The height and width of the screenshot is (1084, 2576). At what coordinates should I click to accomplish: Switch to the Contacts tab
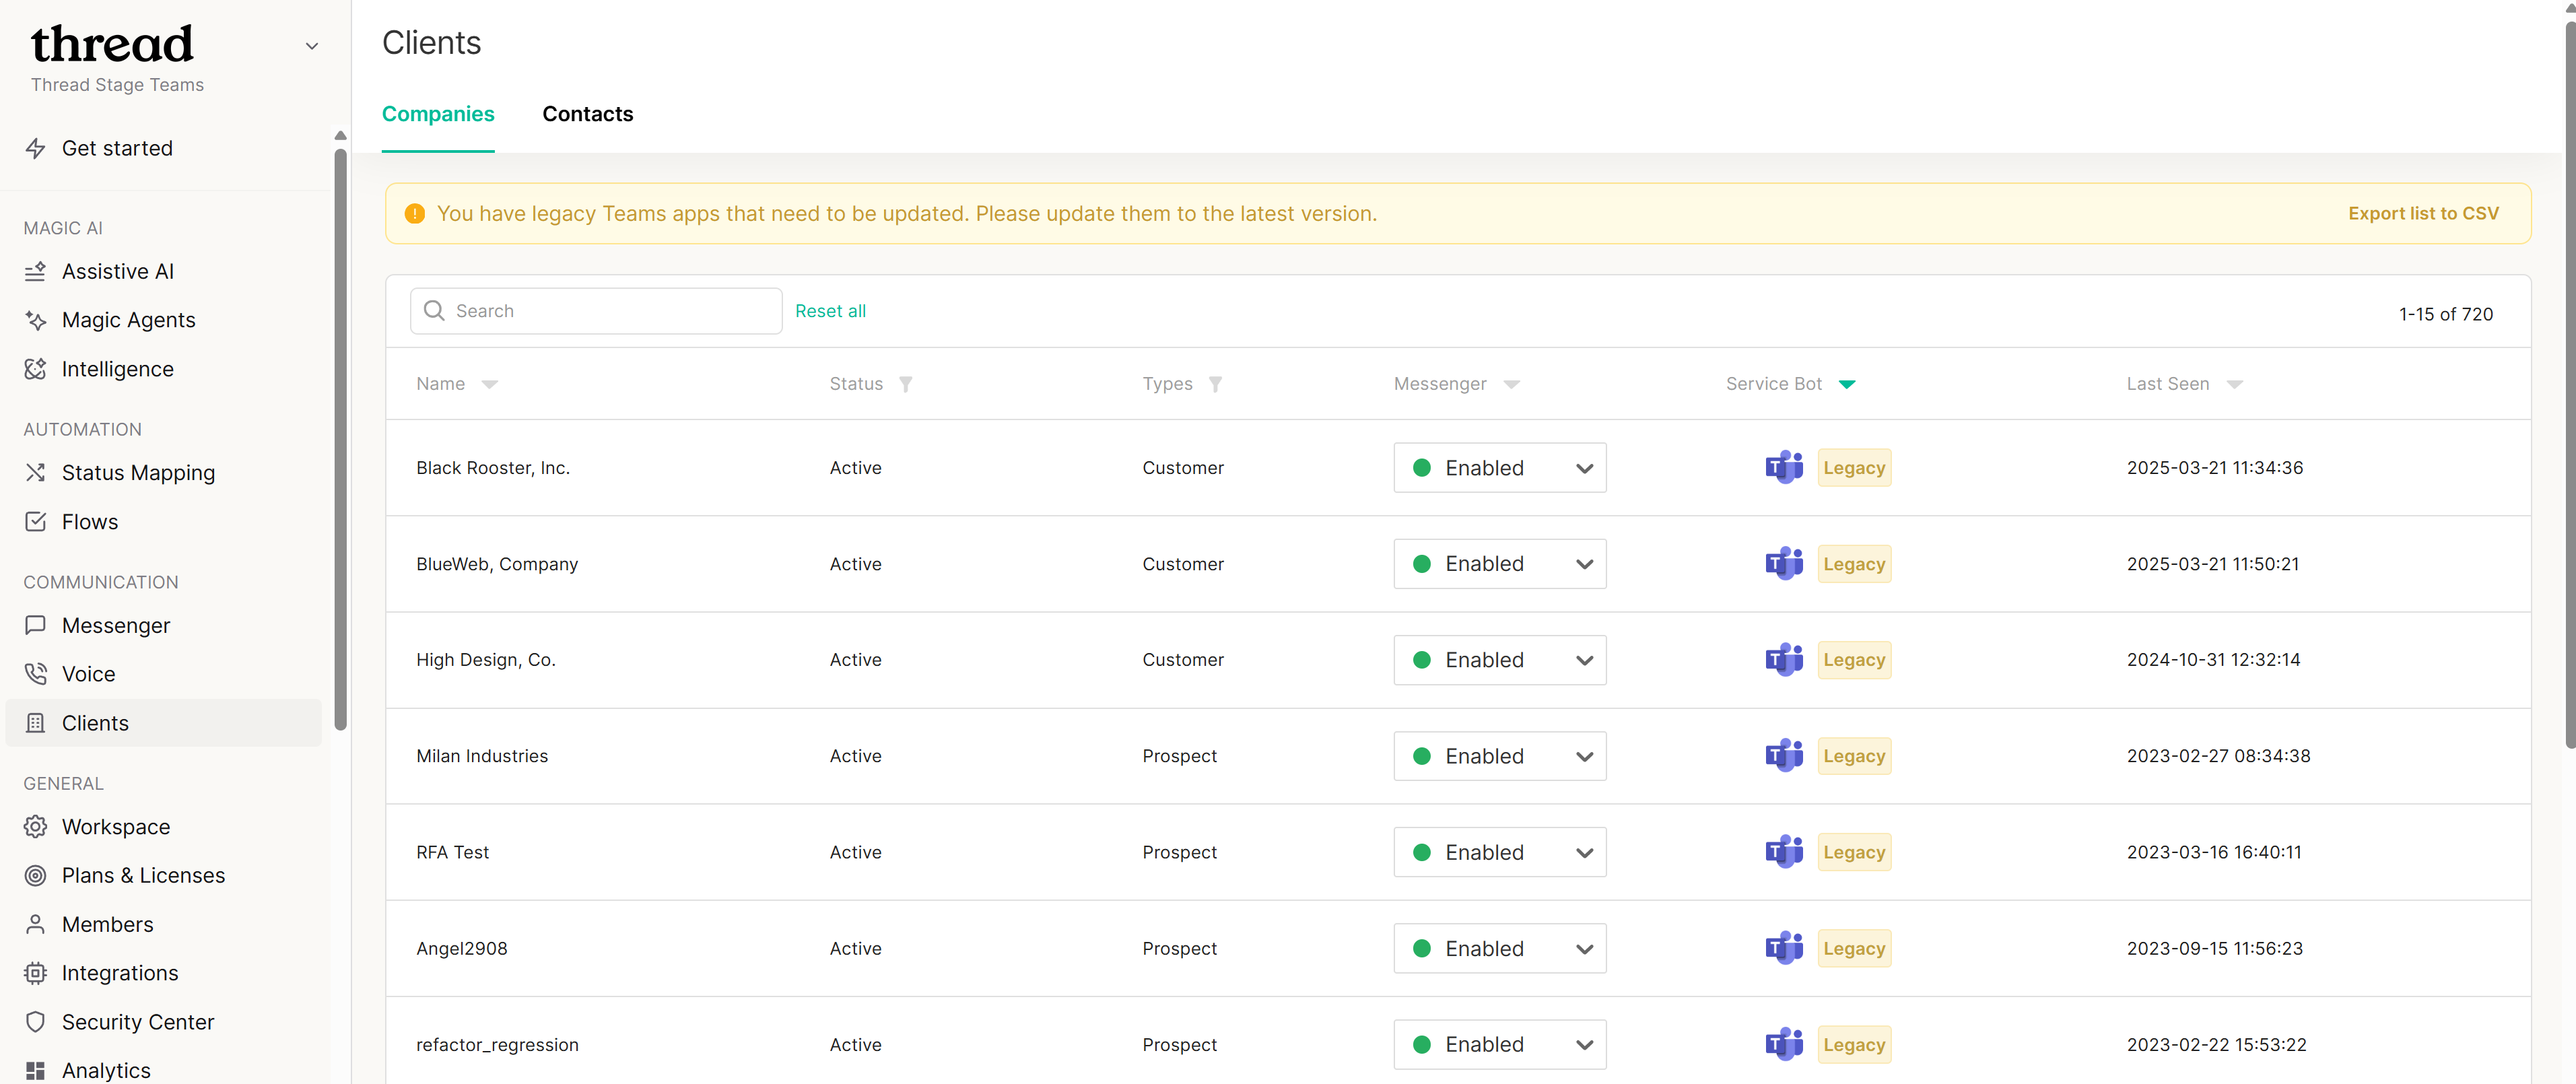(x=587, y=114)
